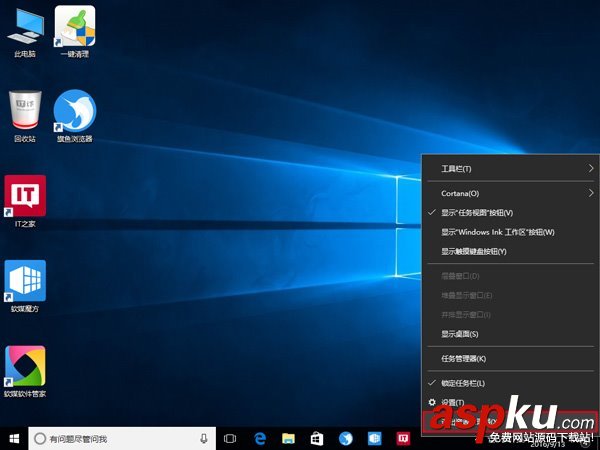Open 软媒魔方 from the taskbar
Image resolution: width=600 pixels, height=450 pixels.
374,439
